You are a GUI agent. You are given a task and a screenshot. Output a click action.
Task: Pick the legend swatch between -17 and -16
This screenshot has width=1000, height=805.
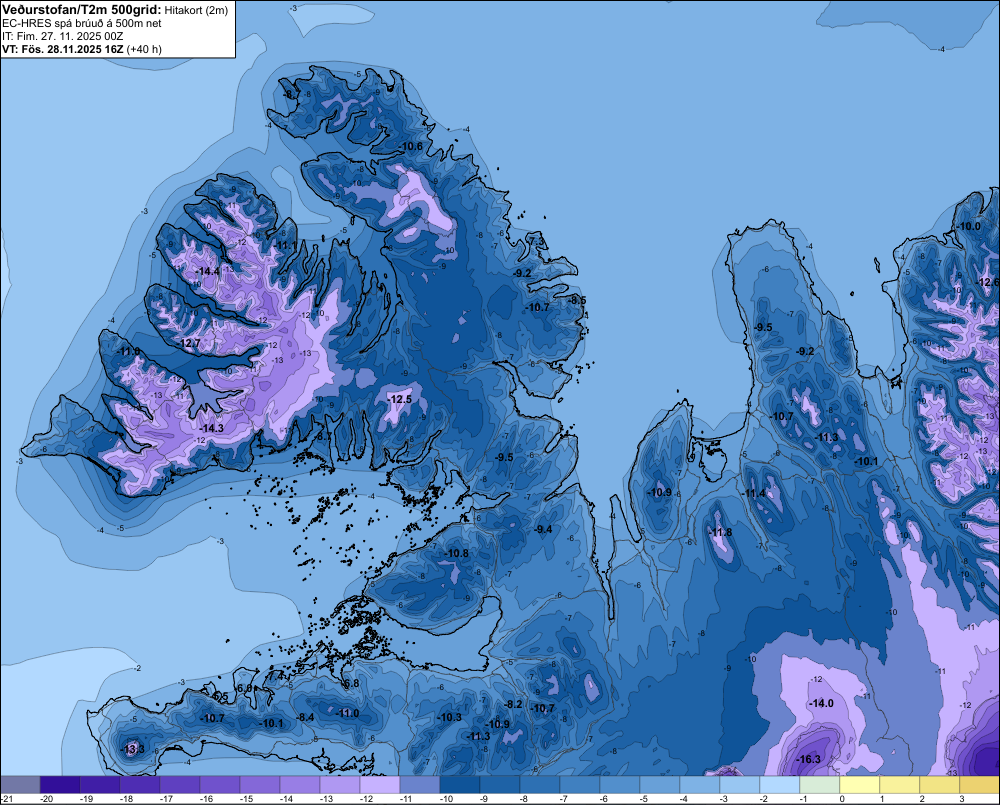click(x=180, y=785)
